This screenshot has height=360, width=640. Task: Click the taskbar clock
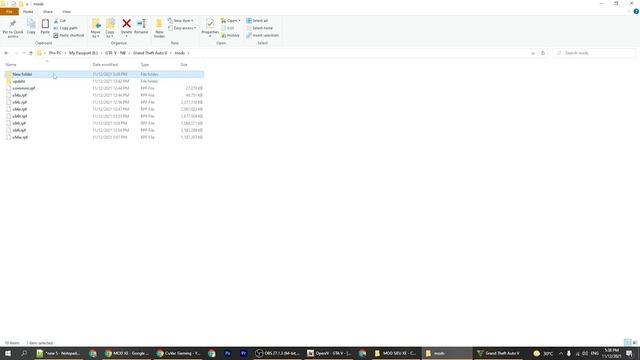(x=611, y=353)
